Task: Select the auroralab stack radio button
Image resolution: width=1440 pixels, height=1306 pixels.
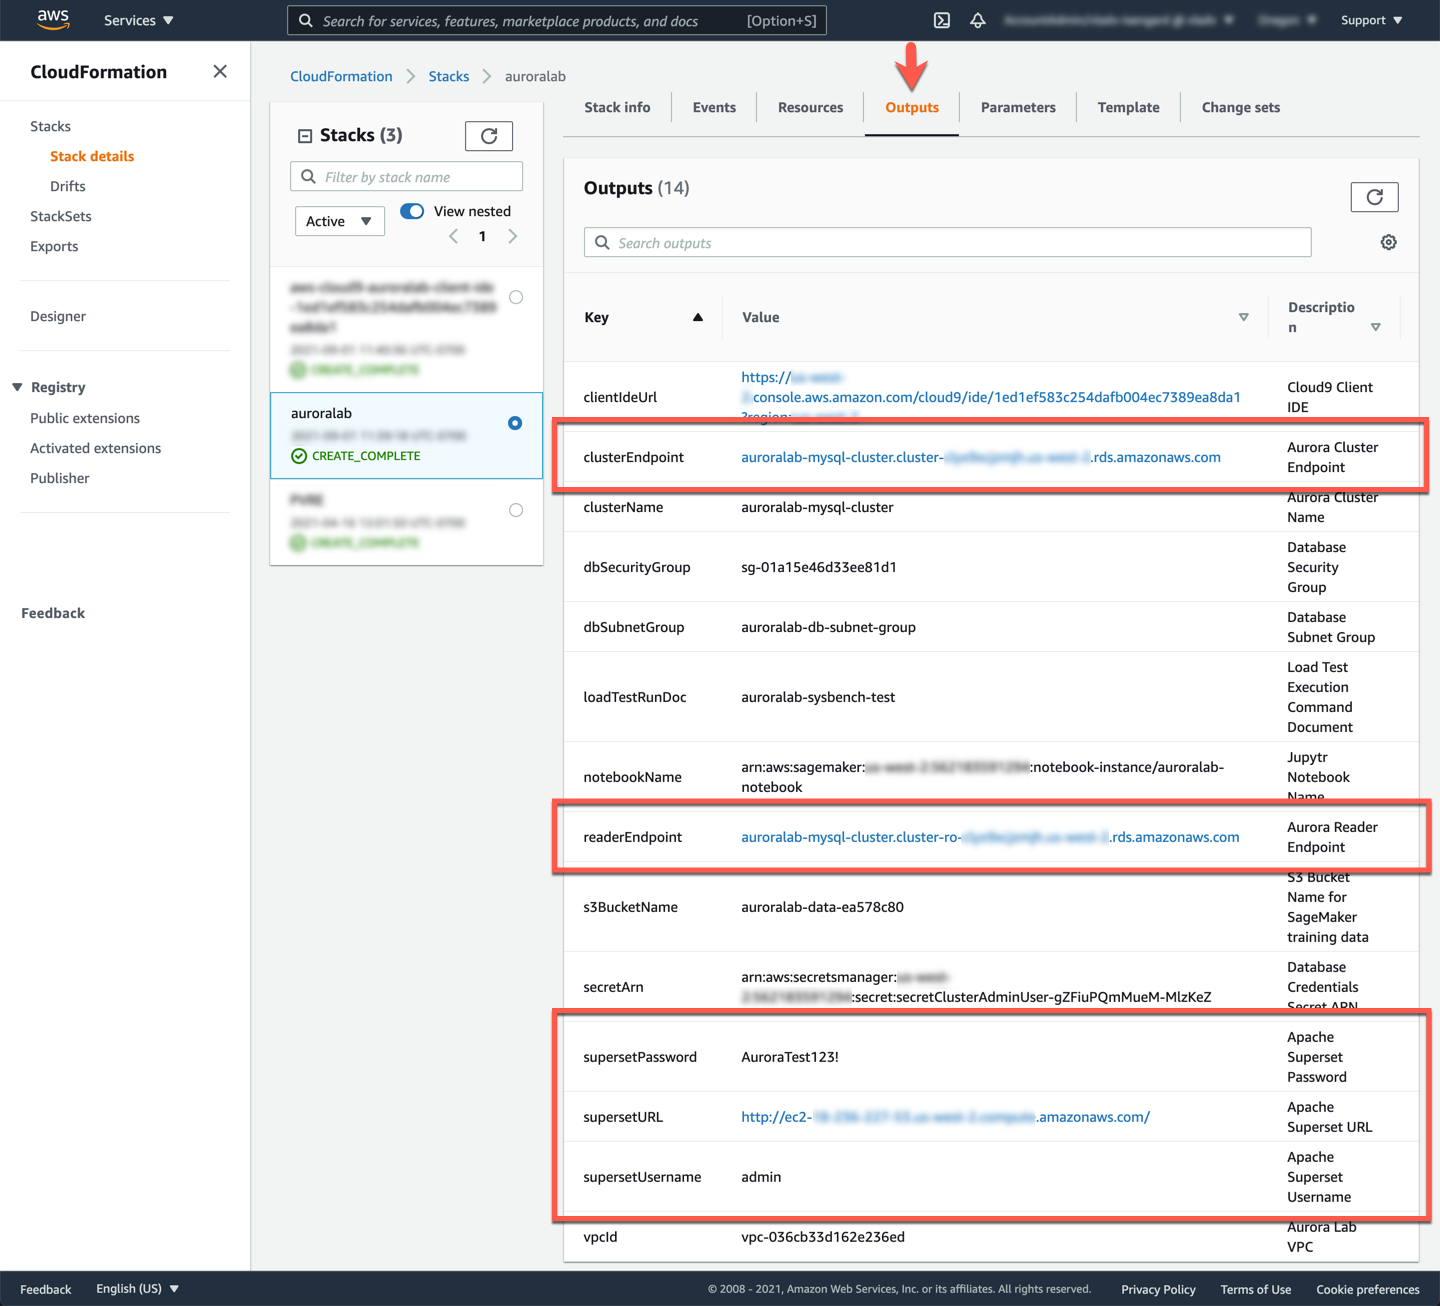Action: coord(515,423)
